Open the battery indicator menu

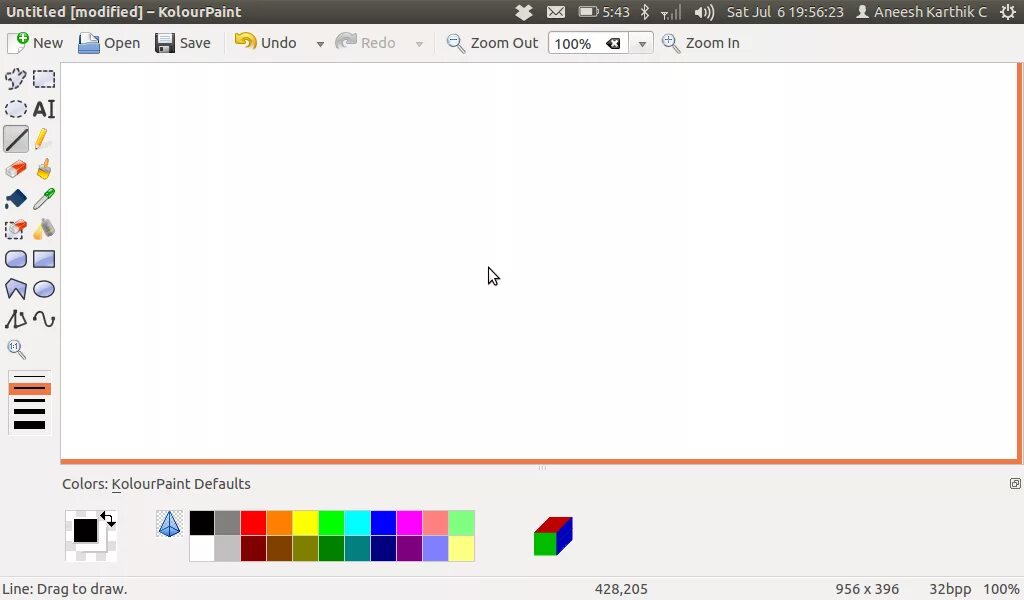[603, 12]
